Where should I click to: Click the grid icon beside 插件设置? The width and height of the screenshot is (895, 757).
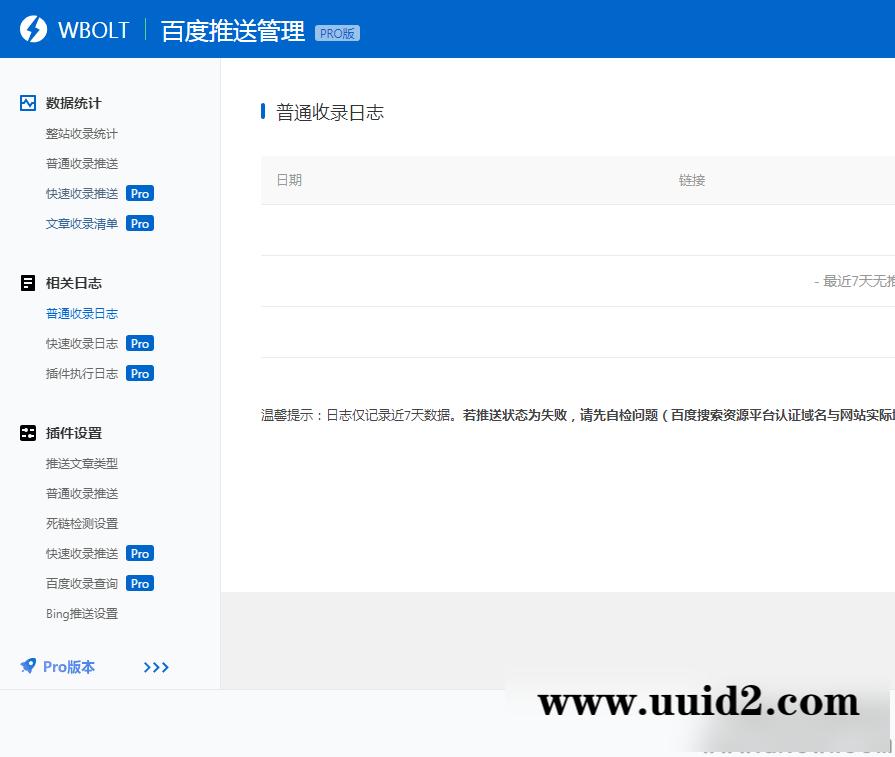(27, 433)
